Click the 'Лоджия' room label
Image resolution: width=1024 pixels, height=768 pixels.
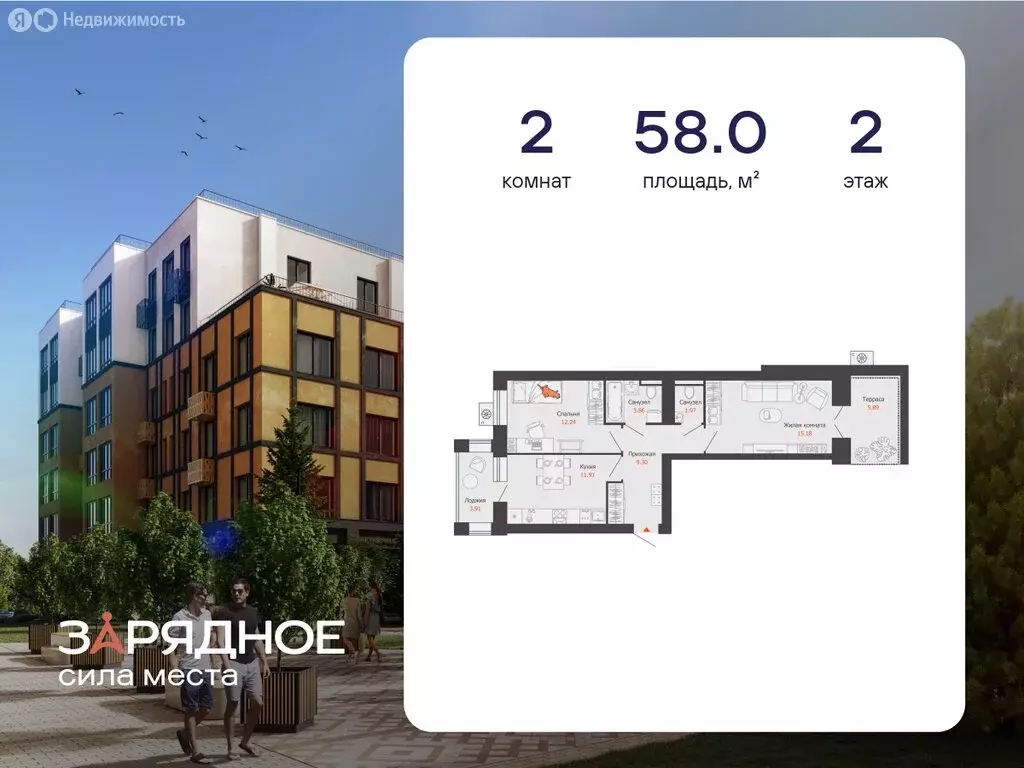475,500
